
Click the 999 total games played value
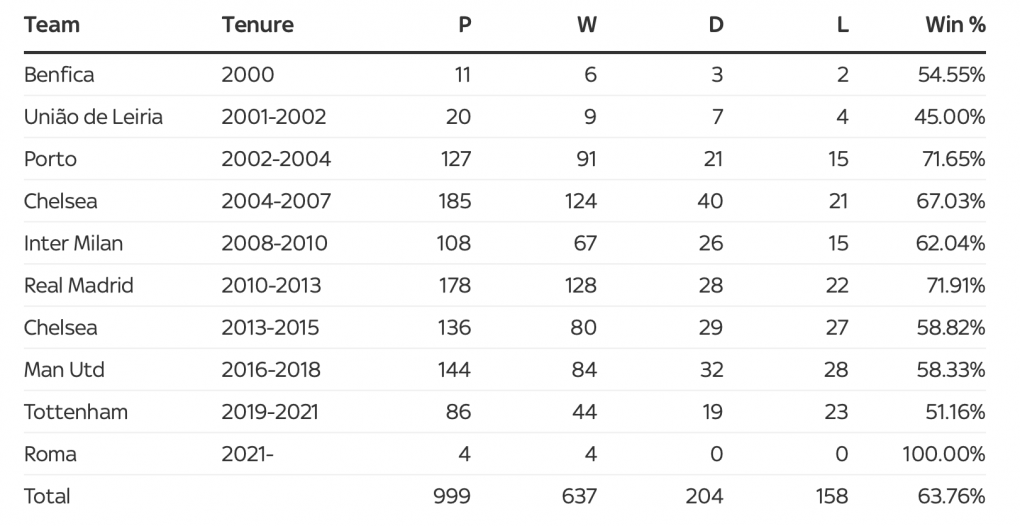point(452,496)
